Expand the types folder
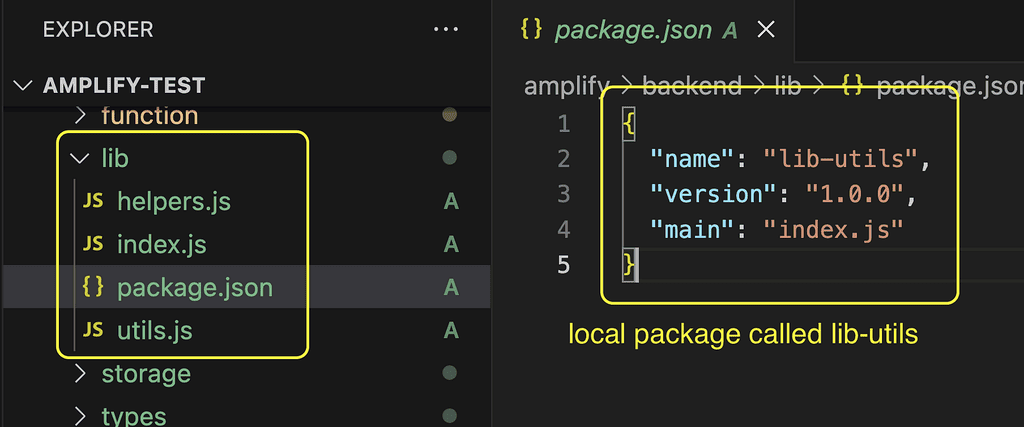The height and width of the screenshot is (427, 1024). pyautogui.click(x=81, y=415)
